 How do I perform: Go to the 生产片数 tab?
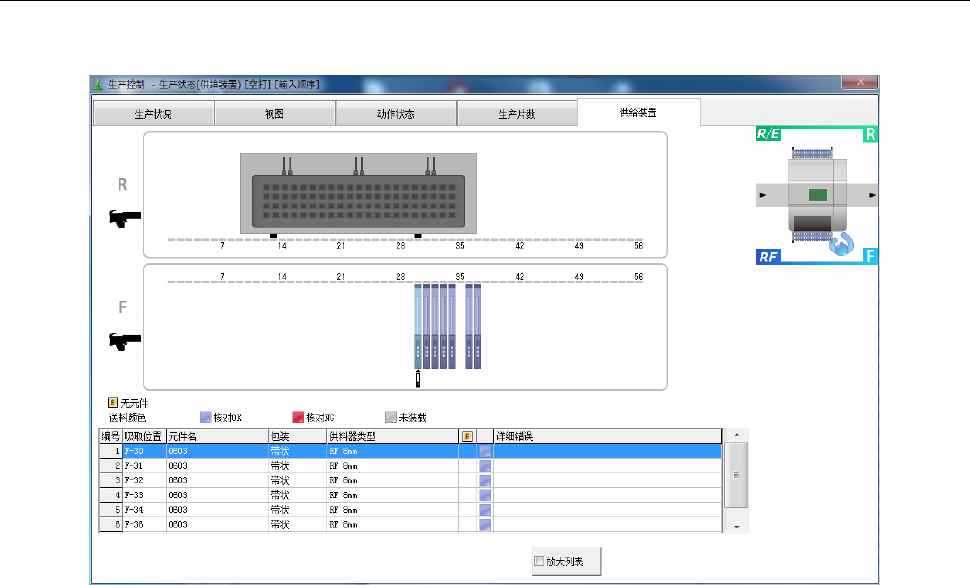coord(517,114)
